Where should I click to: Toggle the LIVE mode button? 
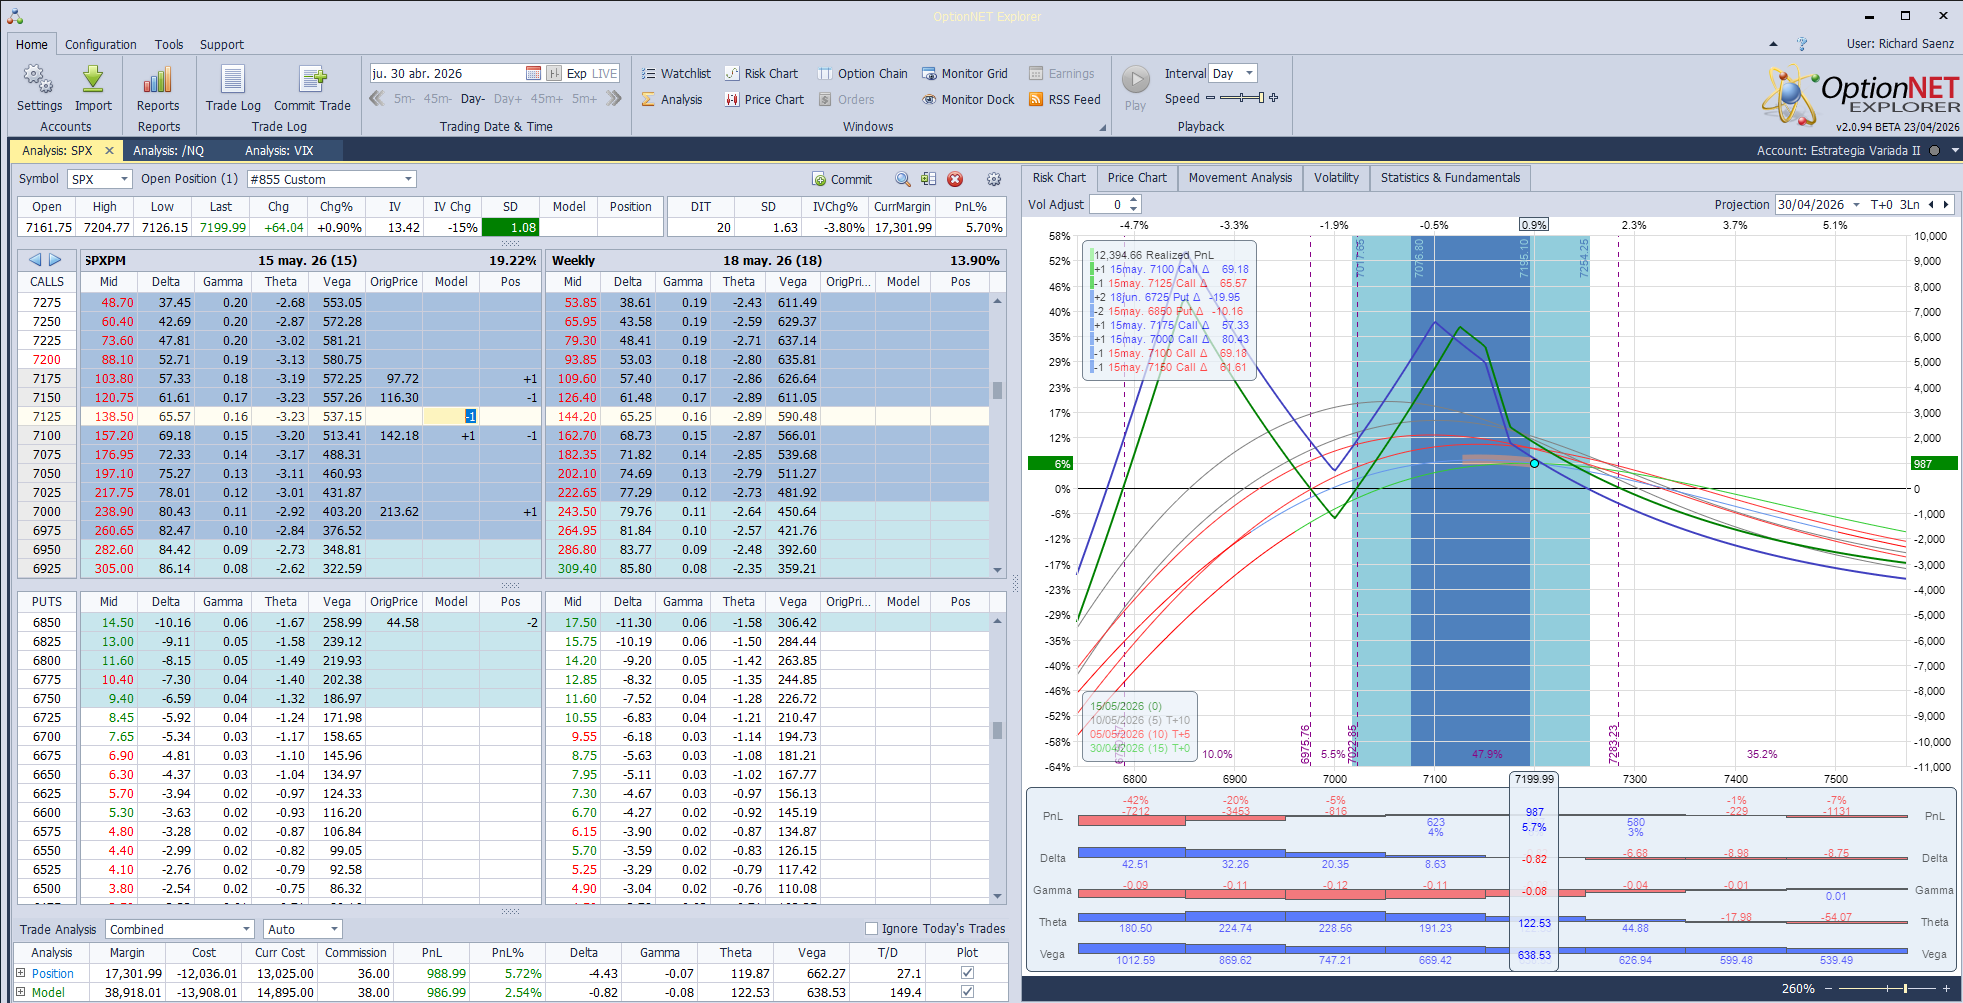coord(605,73)
